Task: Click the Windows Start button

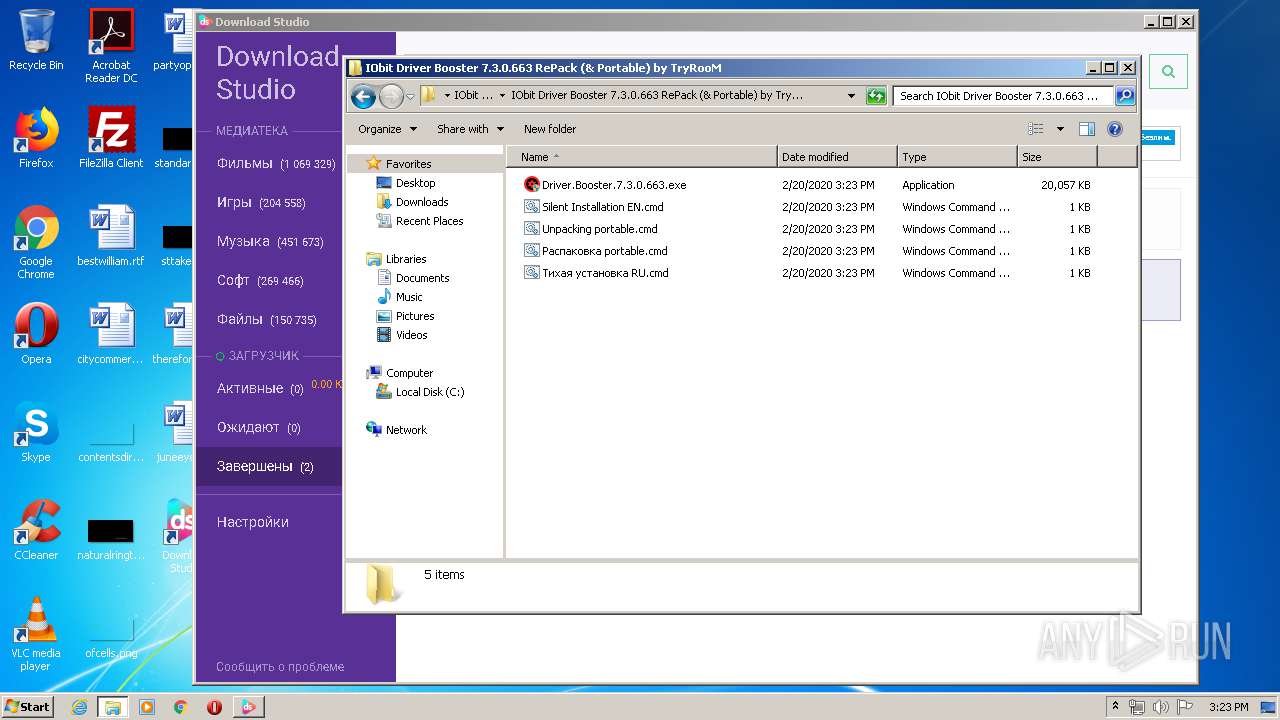Action: [x=28, y=706]
